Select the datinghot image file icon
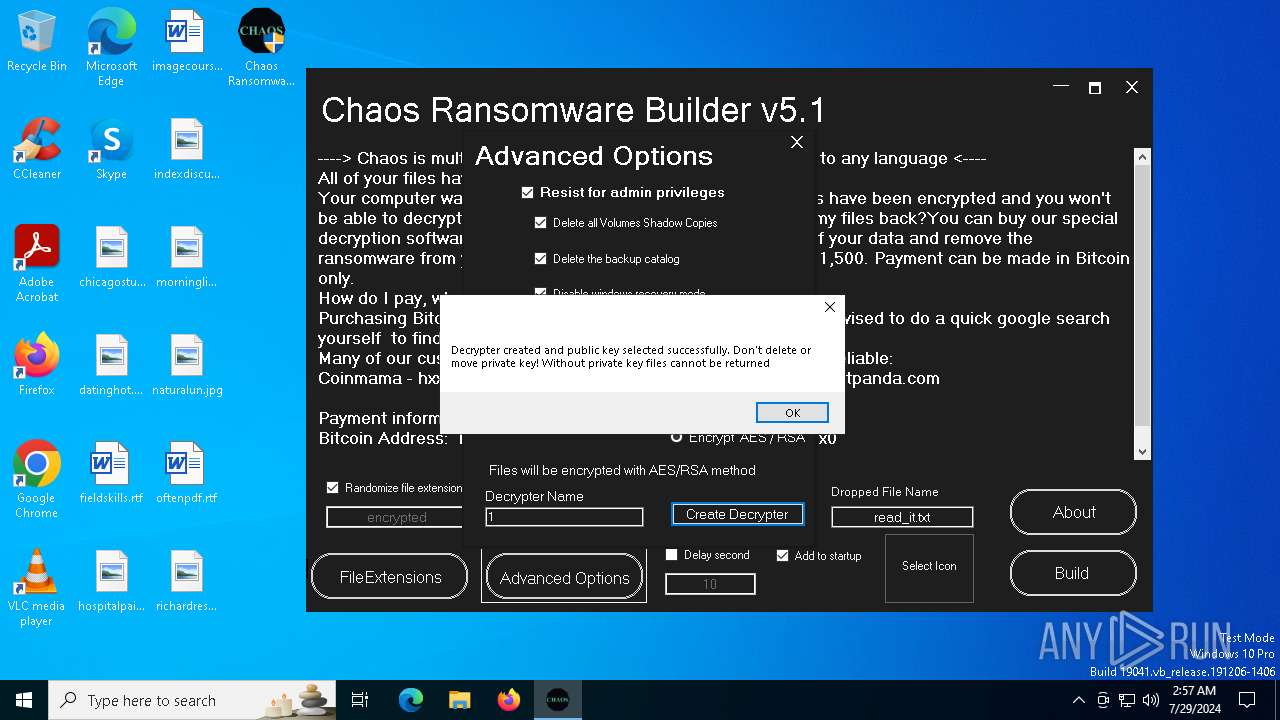This screenshot has width=1280, height=720. [x=111, y=365]
